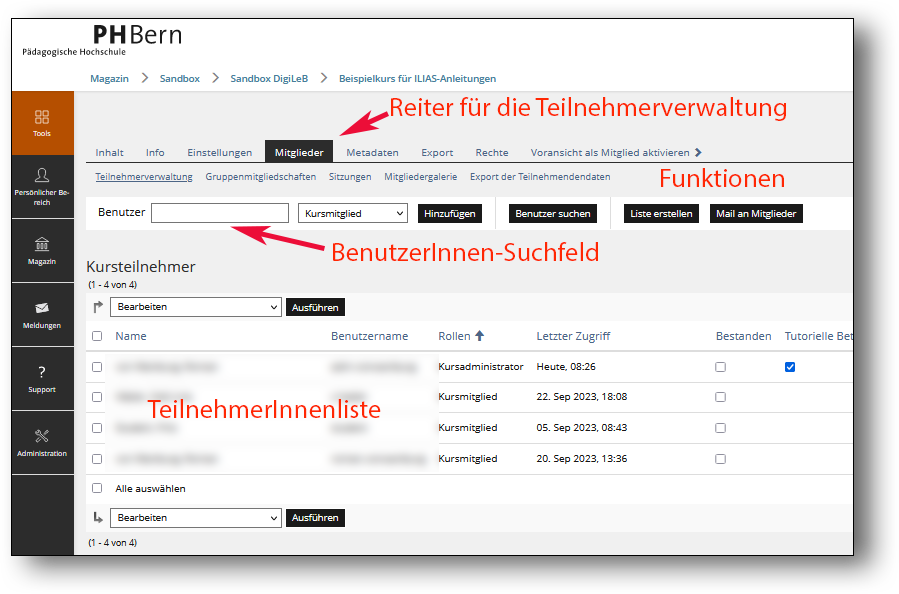899x594 pixels.
Task: Select checkbox for member accessed 22. Sep 2023
Action: click(x=97, y=397)
